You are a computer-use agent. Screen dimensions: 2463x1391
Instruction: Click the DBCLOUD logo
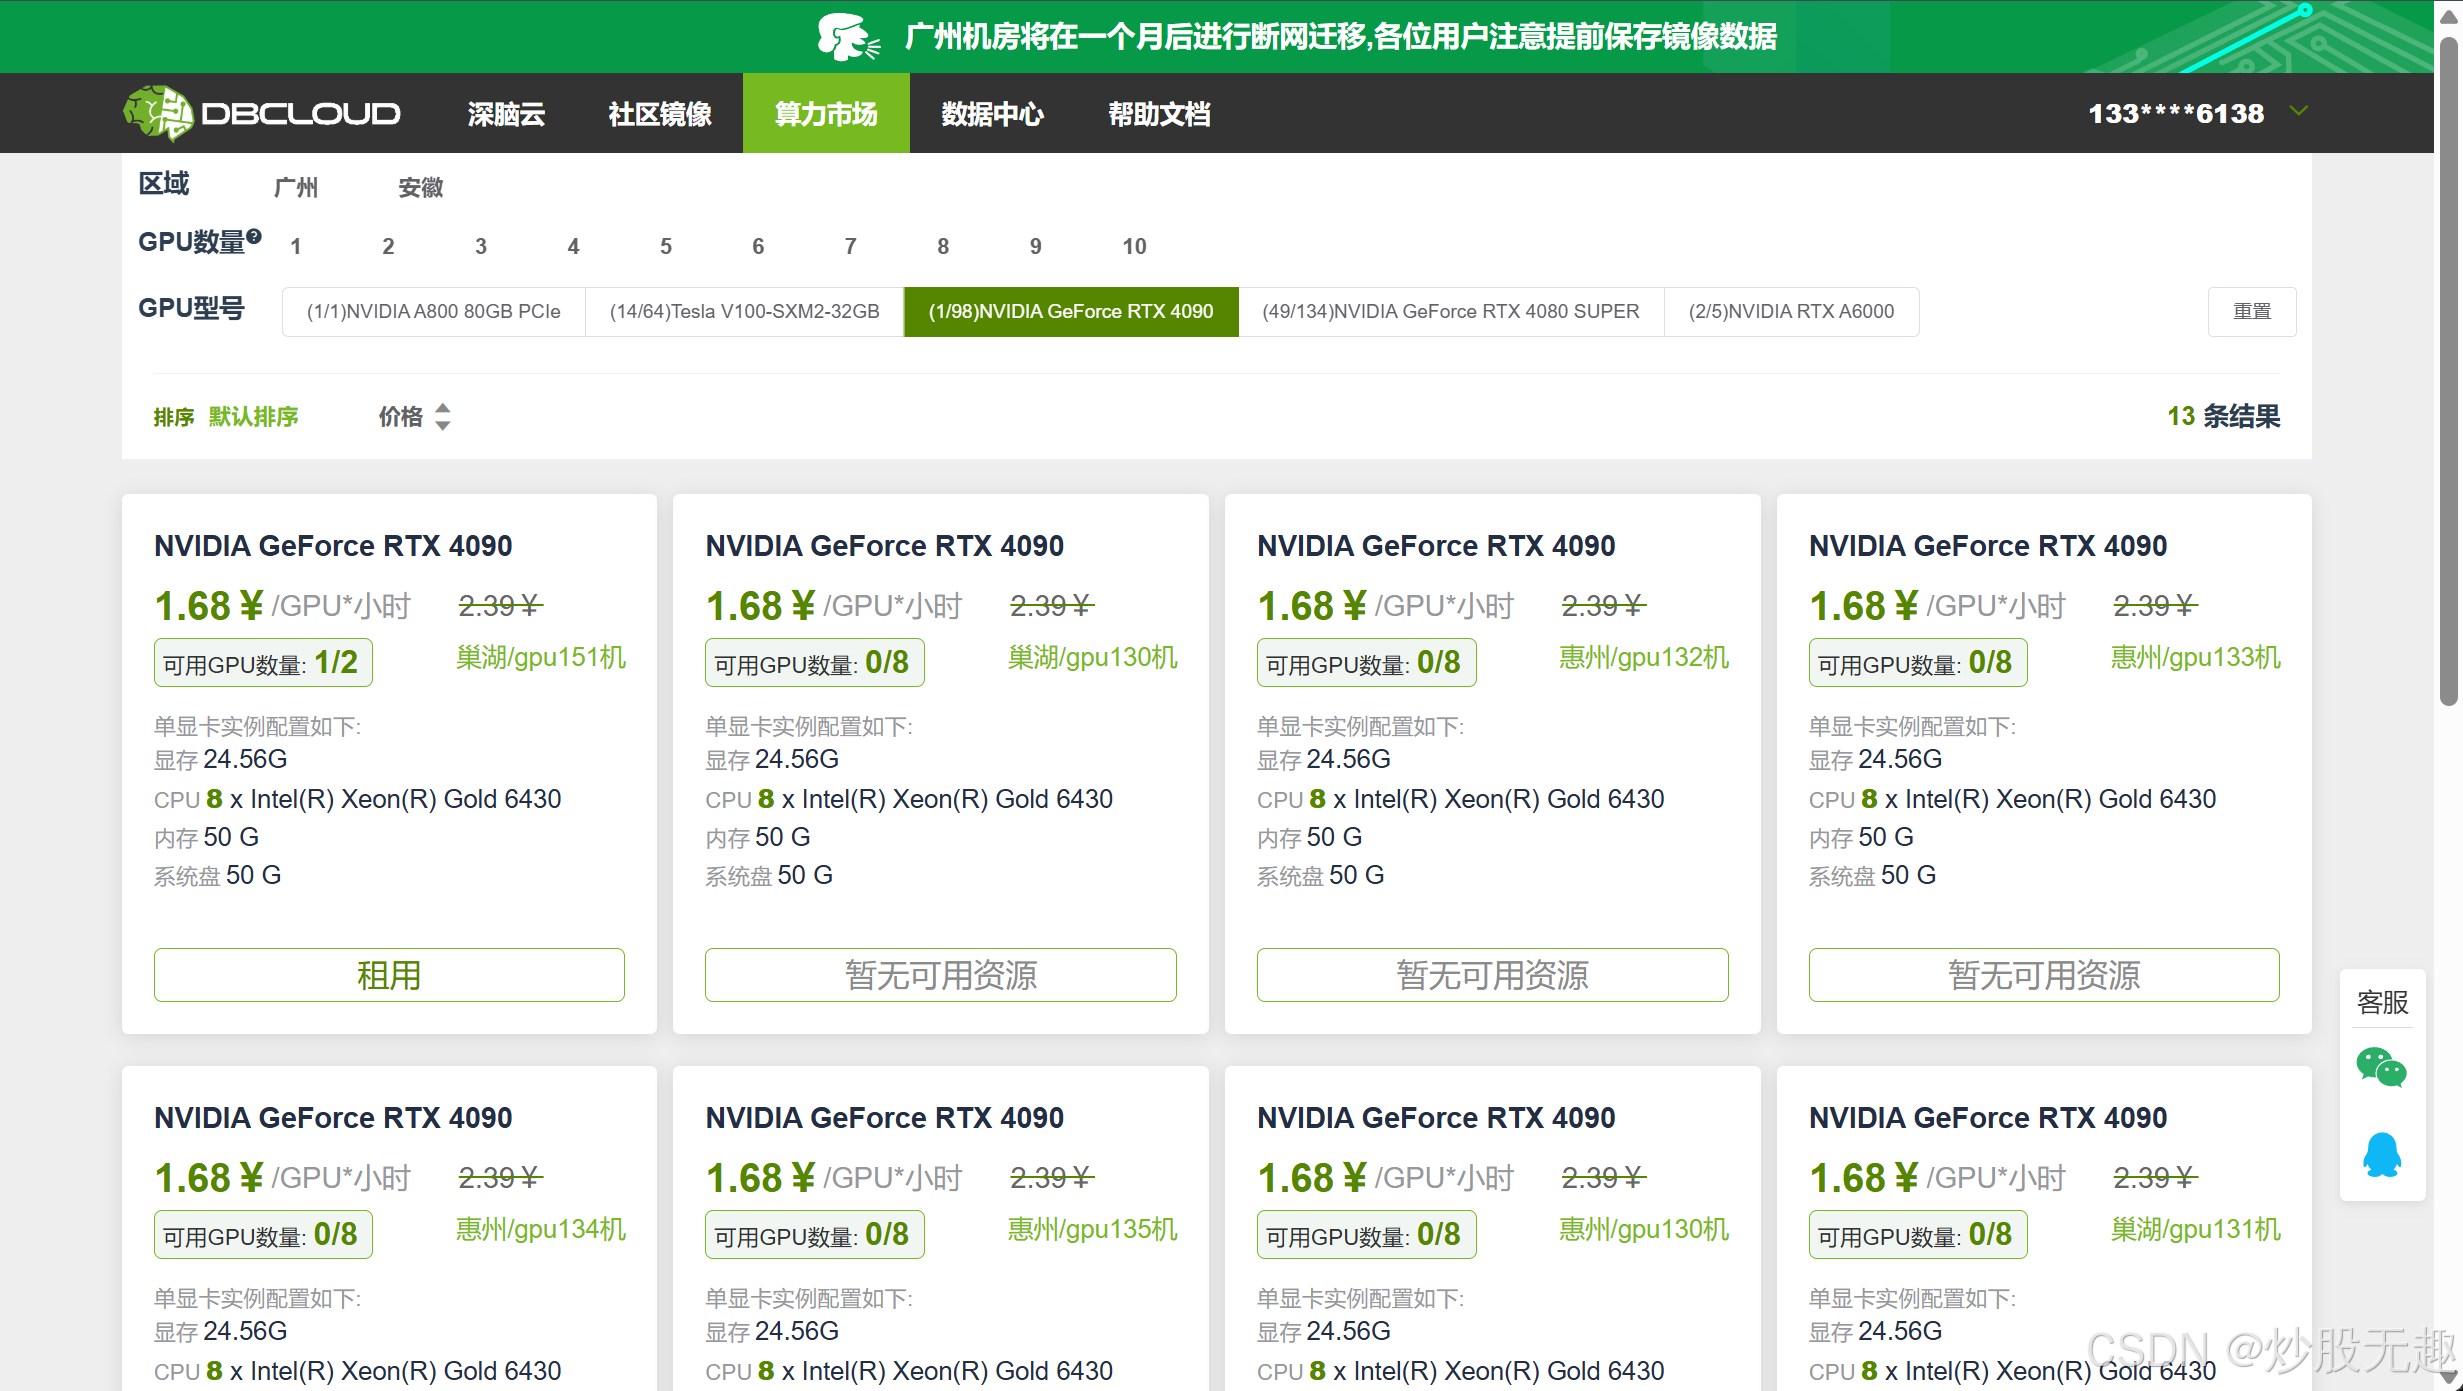click(x=262, y=113)
